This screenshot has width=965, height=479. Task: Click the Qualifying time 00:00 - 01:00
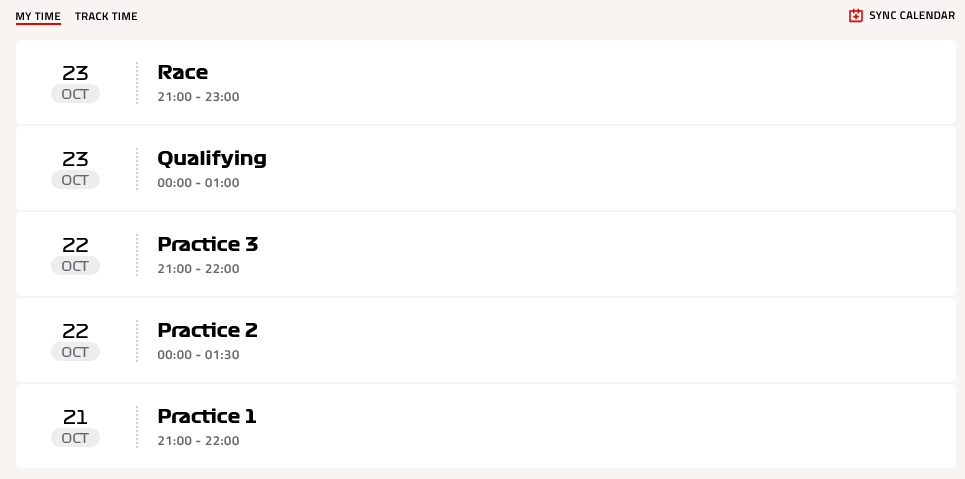[198, 183]
